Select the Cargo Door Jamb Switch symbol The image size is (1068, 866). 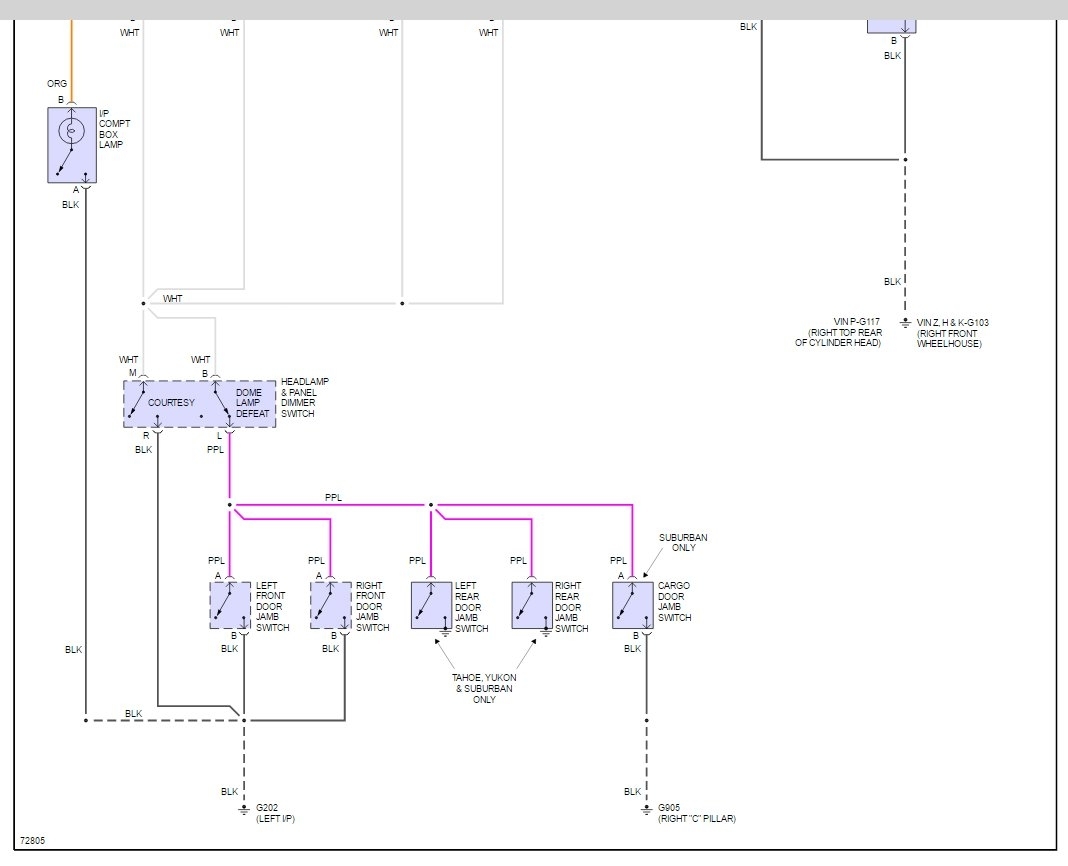633,605
